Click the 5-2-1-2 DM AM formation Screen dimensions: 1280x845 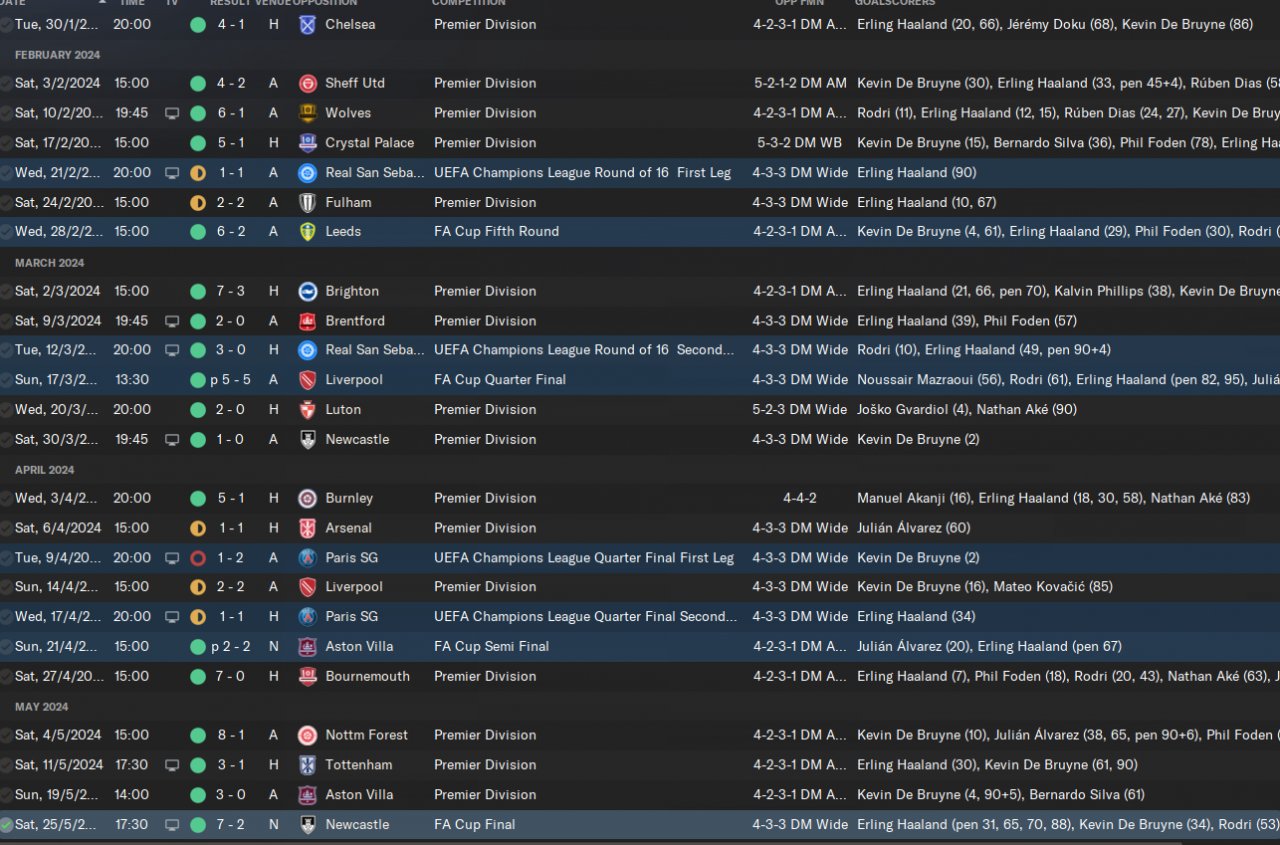pyautogui.click(x=800, y=83)
